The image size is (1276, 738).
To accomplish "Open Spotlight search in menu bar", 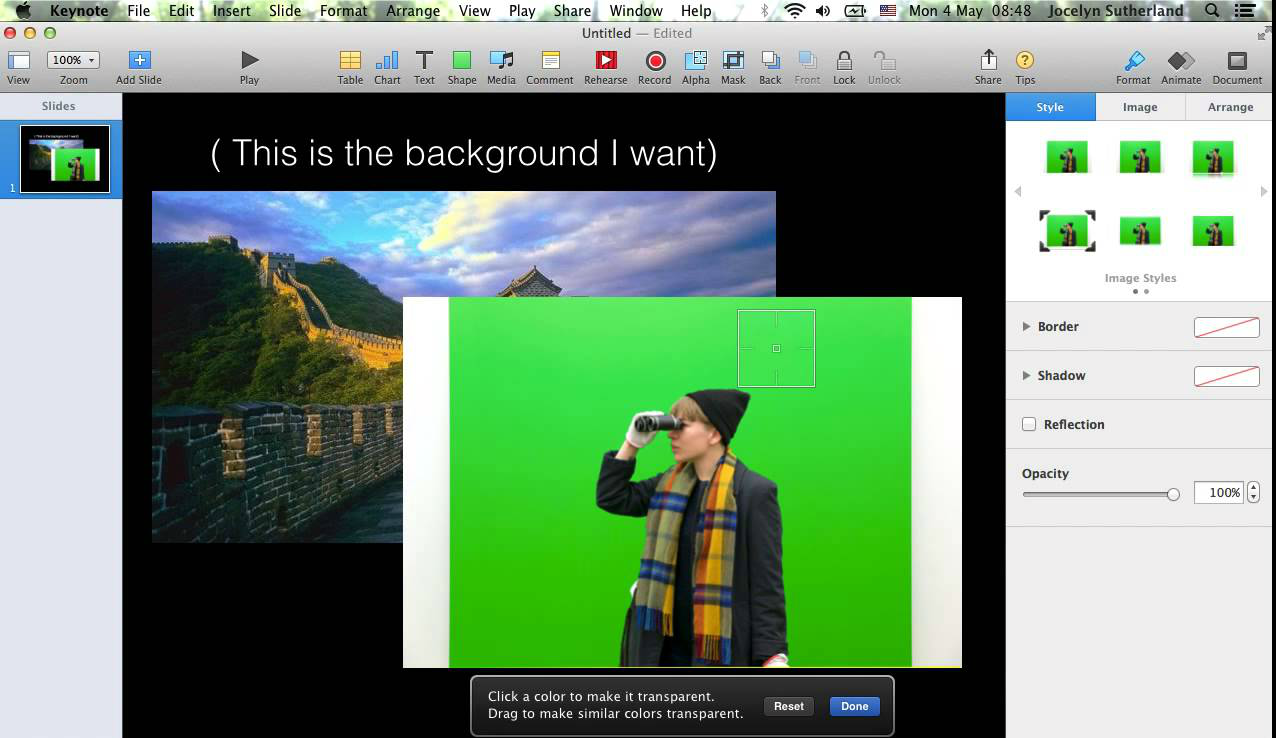I will (x=1212, y=11).
